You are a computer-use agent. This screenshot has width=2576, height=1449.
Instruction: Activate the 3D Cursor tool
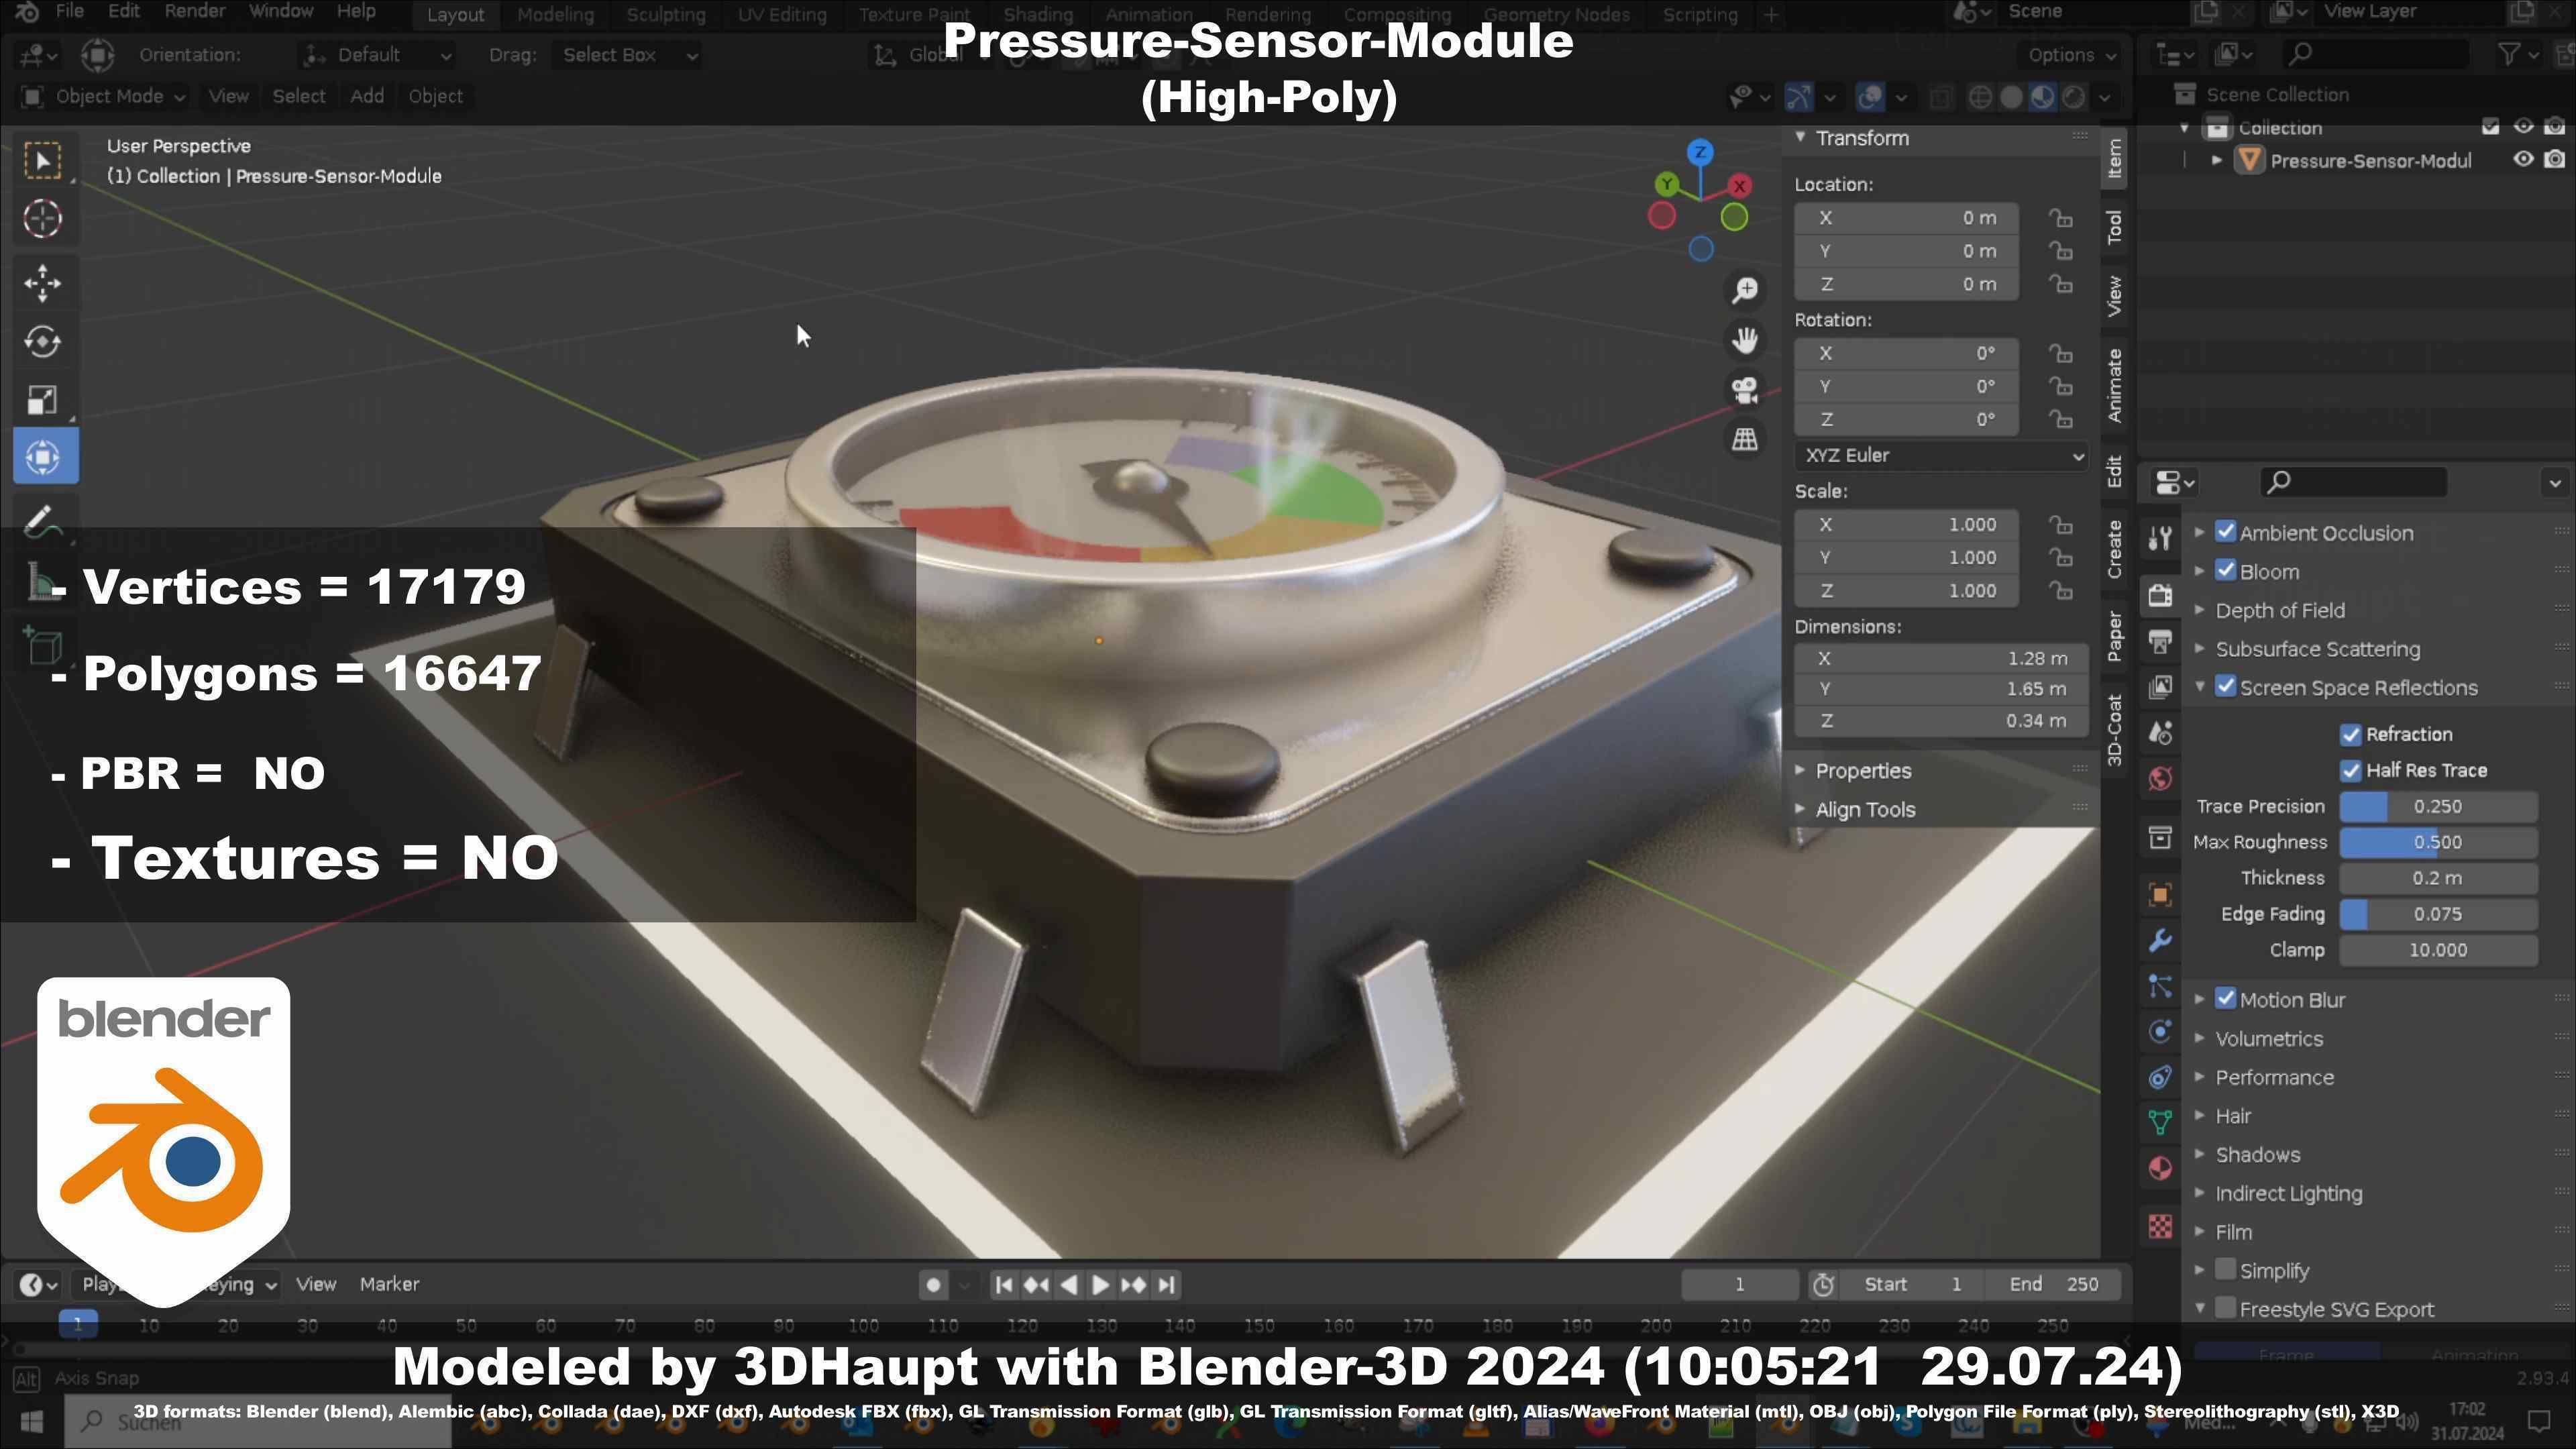42,219
